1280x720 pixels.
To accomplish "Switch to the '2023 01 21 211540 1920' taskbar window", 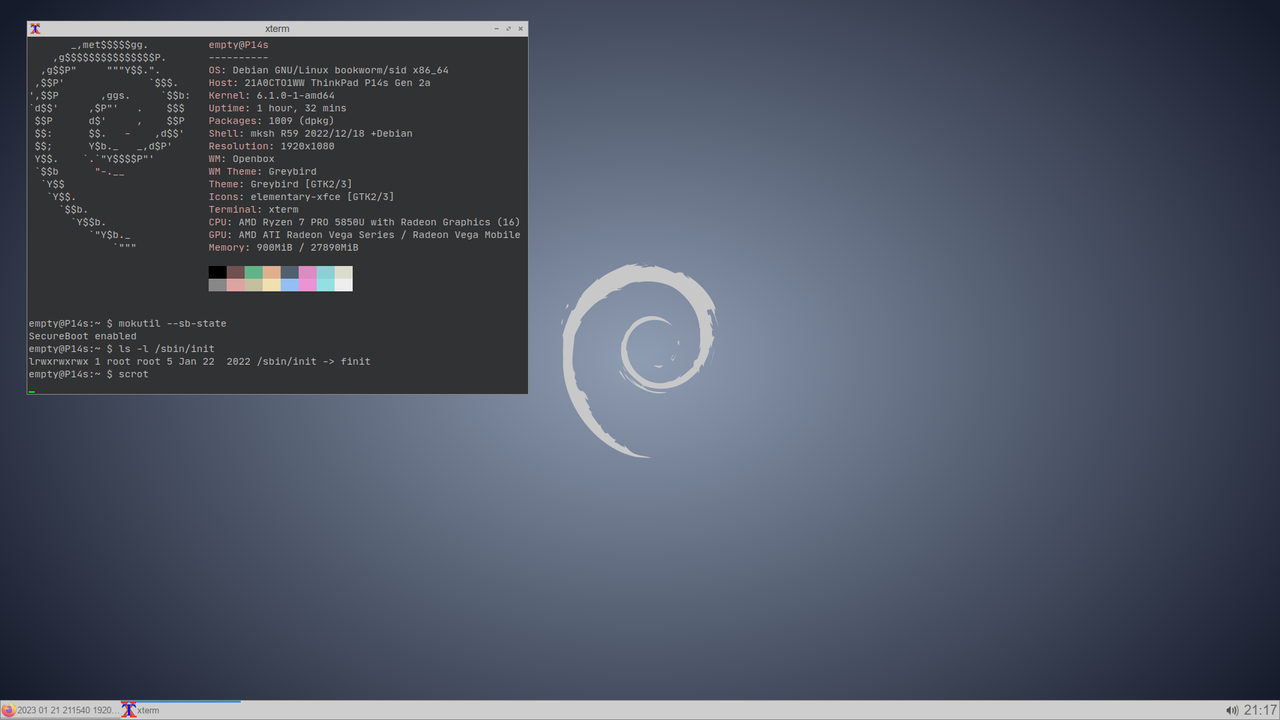I will [x=59, y=710].
